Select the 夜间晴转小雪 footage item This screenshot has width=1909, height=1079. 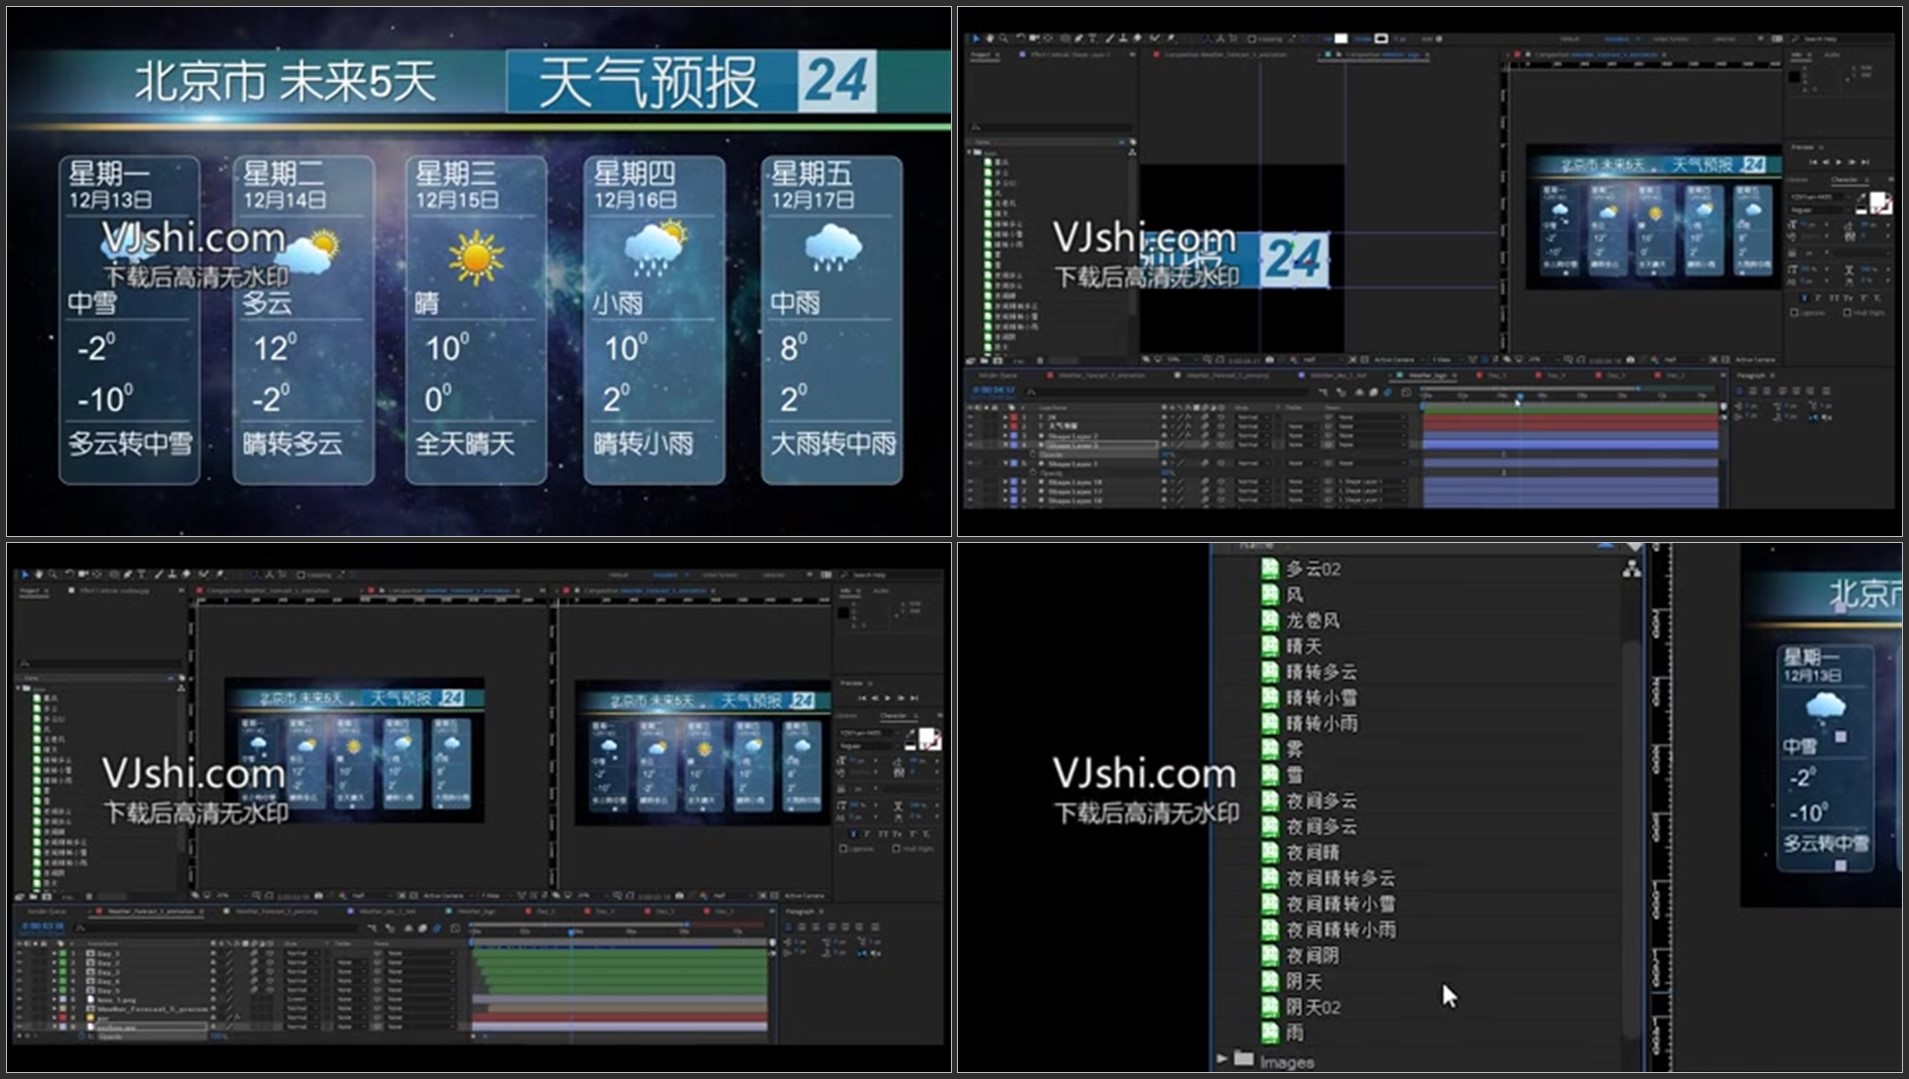tap(1340, 904)
